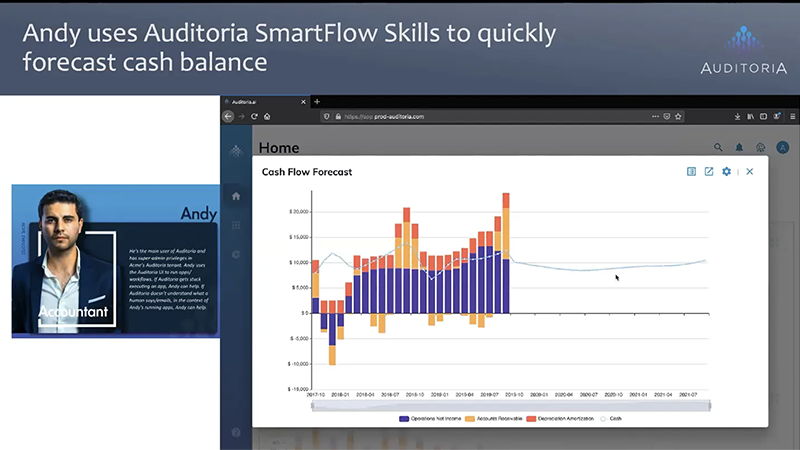Viewport: 800px width, 450px height.
Task: Click the shield tracking protection icon
Action: pos(327,116)
